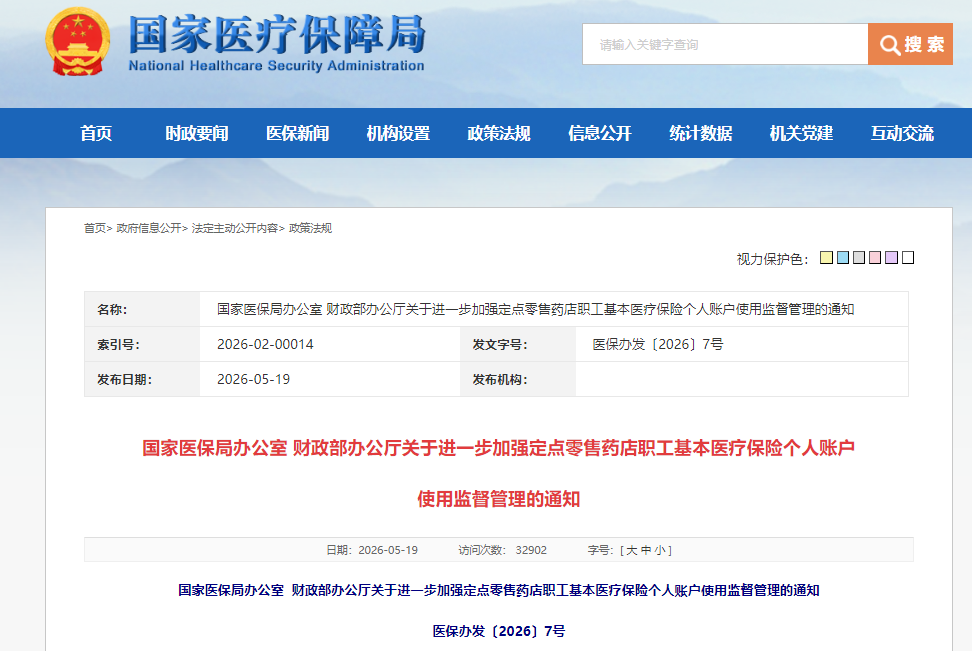Click the 日期: 2026-05-19 info bar text
The width and height of the screenshot is (972, 651).
[x=372, y=550]
